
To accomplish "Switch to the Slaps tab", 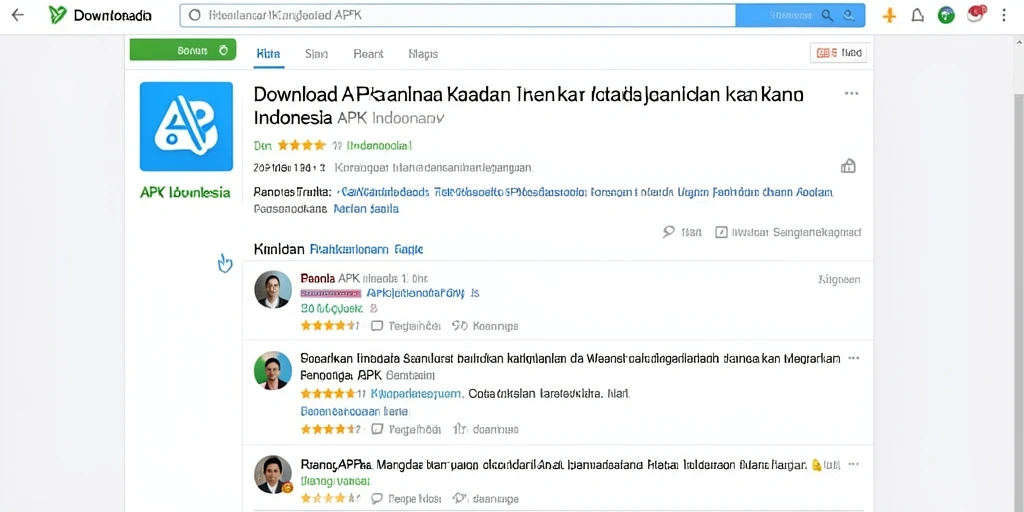I will click(x=423, y=54).
